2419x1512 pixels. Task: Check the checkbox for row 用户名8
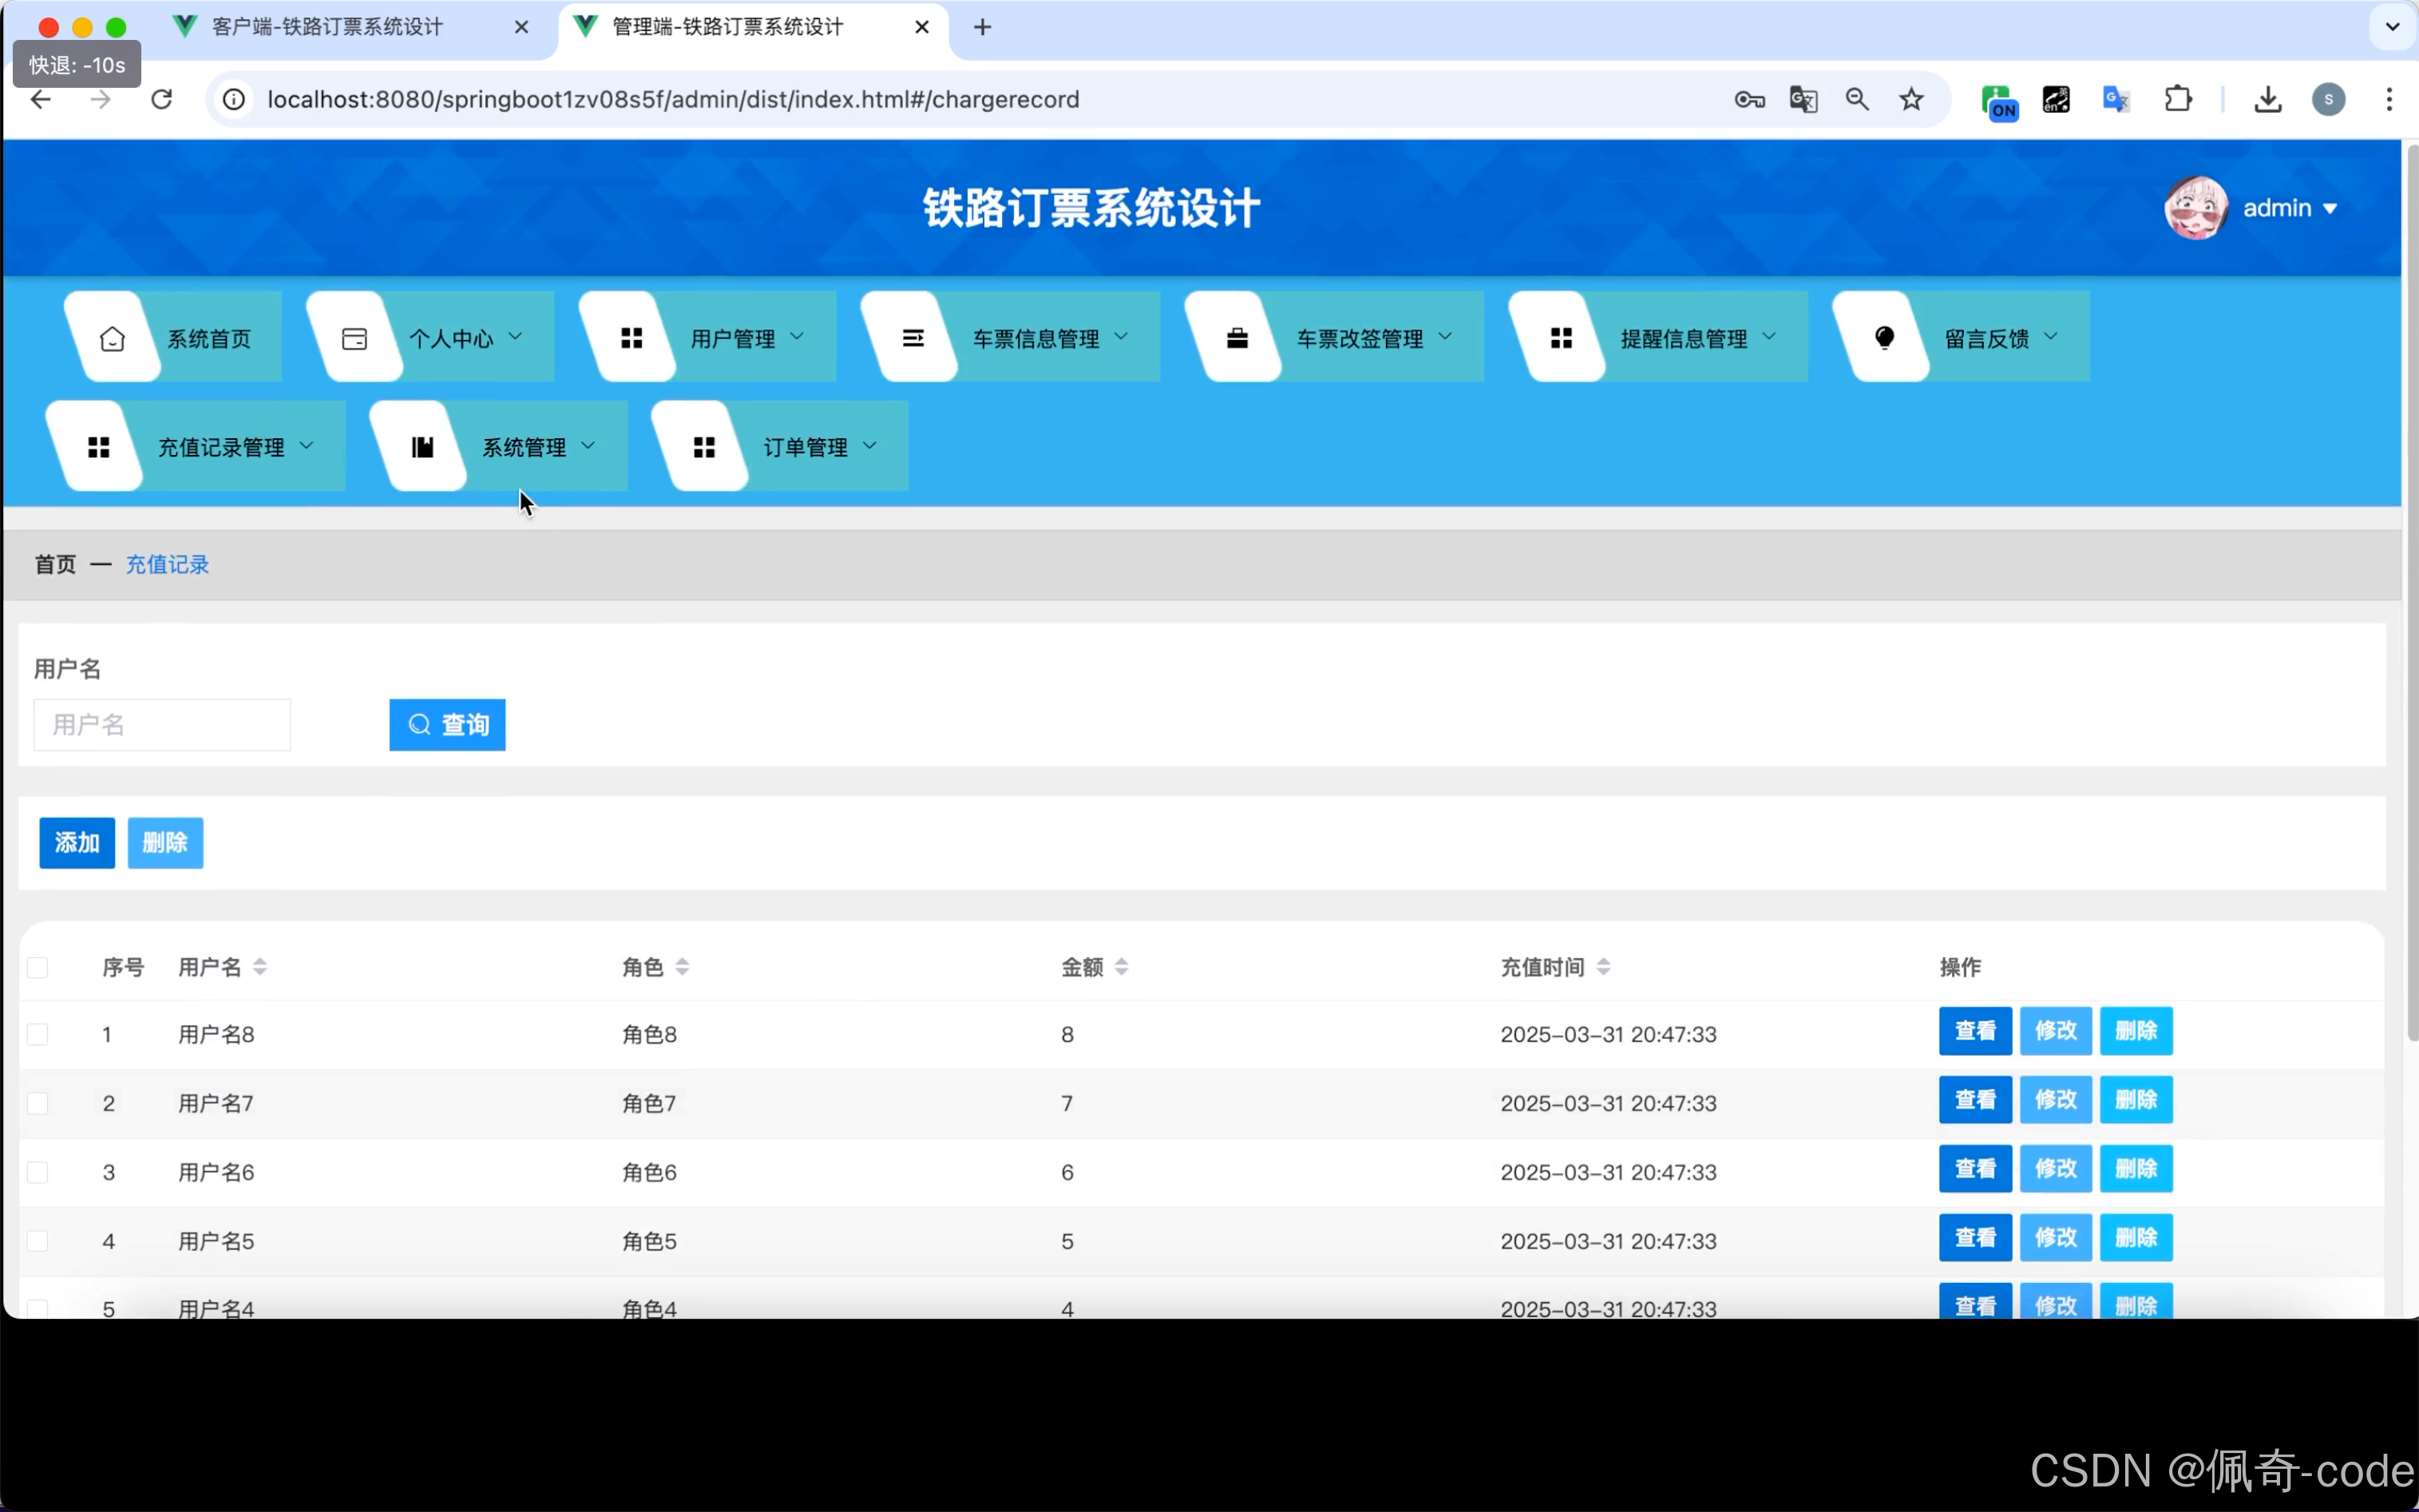click(38, 1034)
